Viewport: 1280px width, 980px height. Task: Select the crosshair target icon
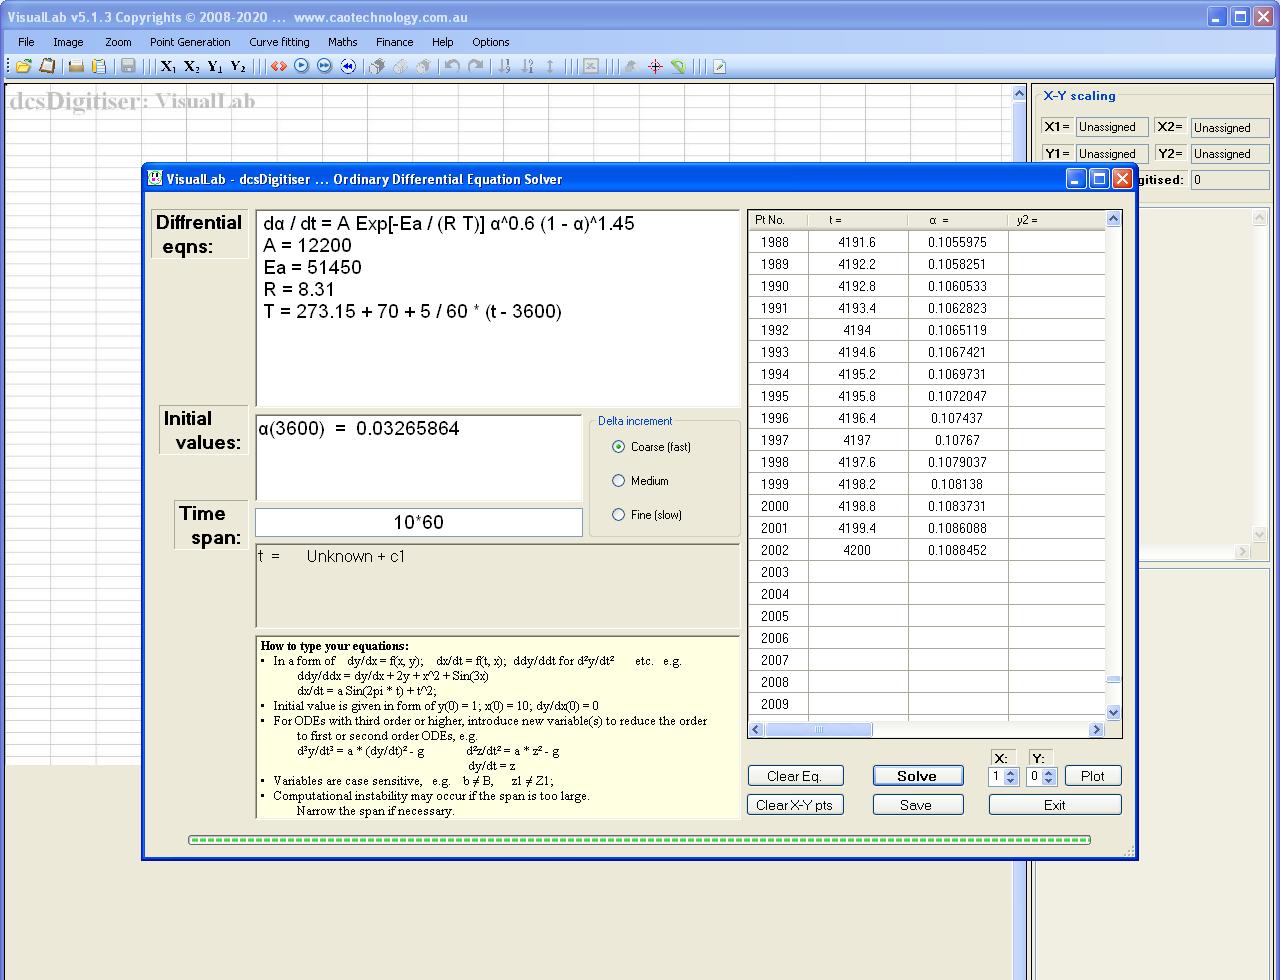(655, 66)
